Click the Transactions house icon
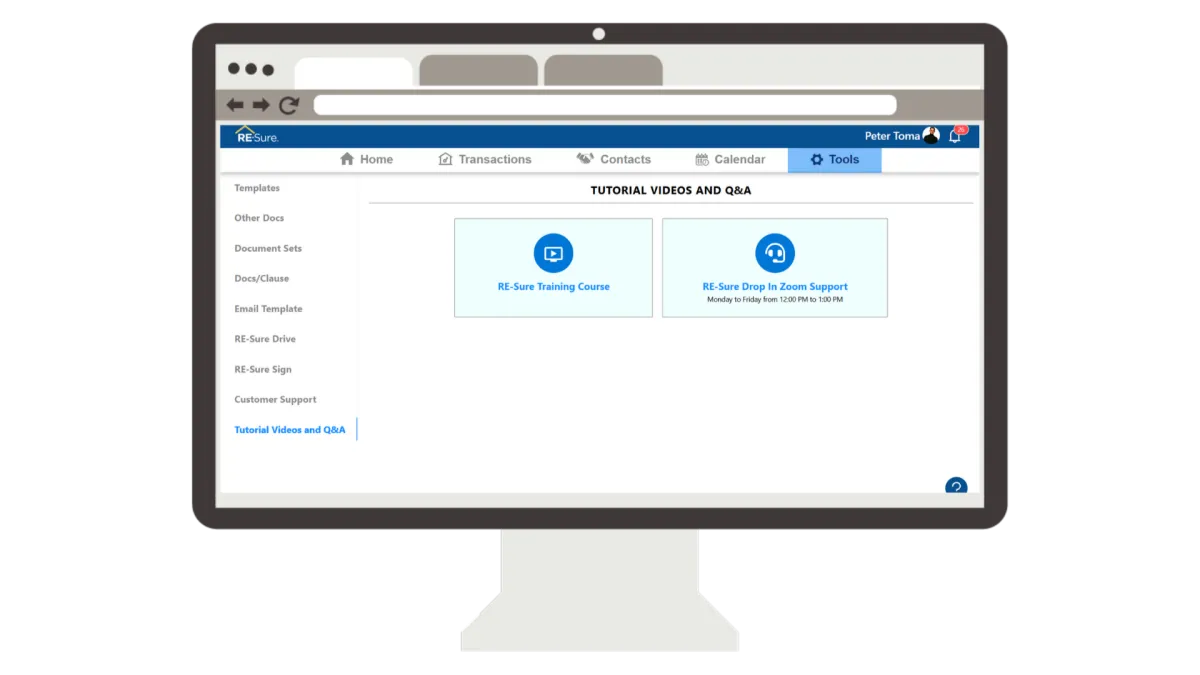The image size is (1200, 675). pyautogui.click(x=446, y=159)
